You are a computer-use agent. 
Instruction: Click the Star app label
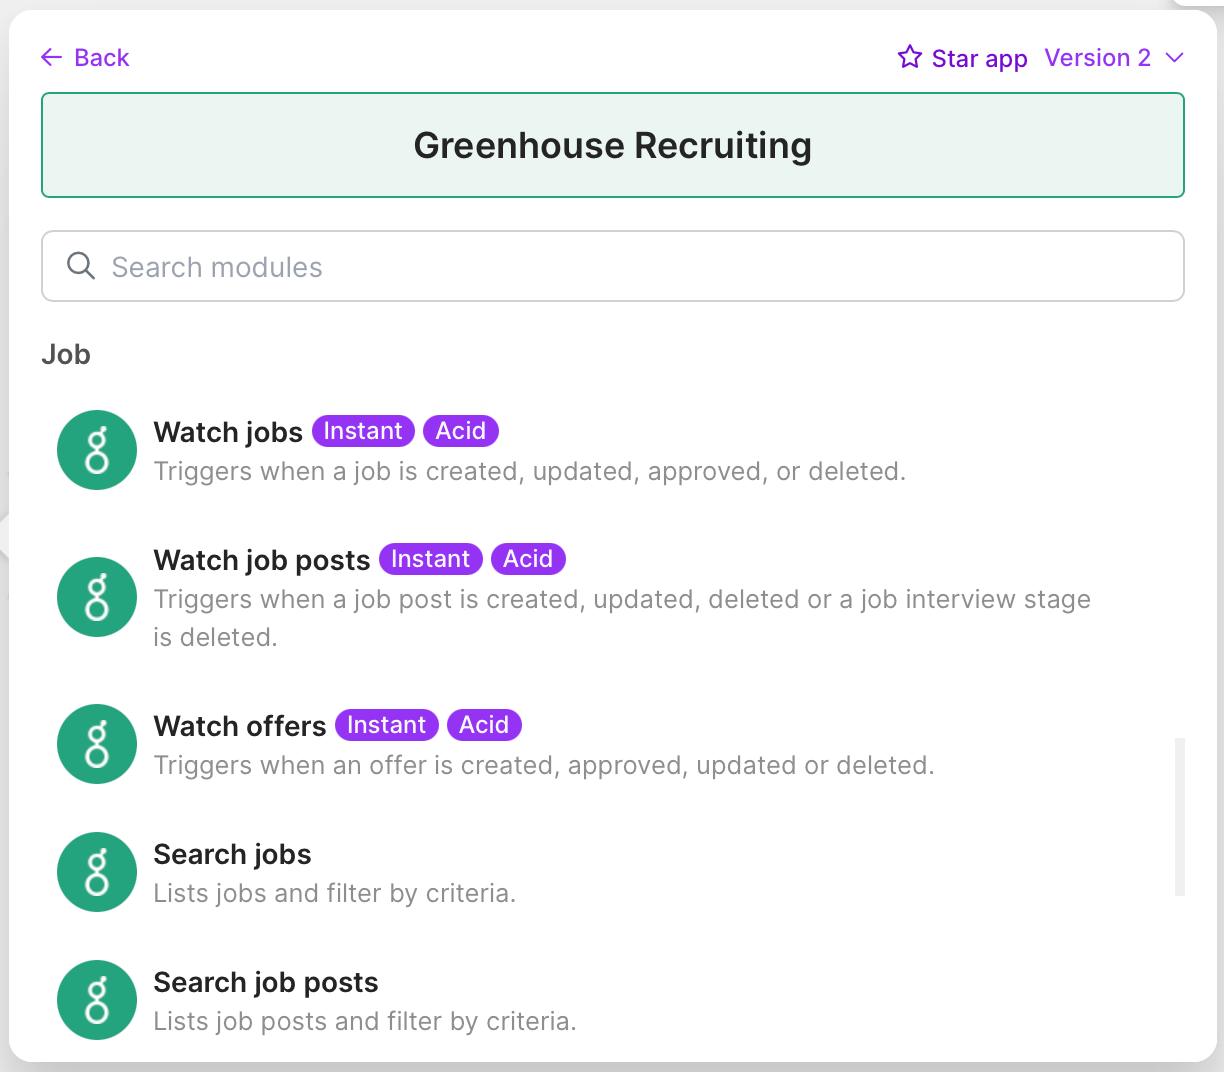click(x=979, y=59)
